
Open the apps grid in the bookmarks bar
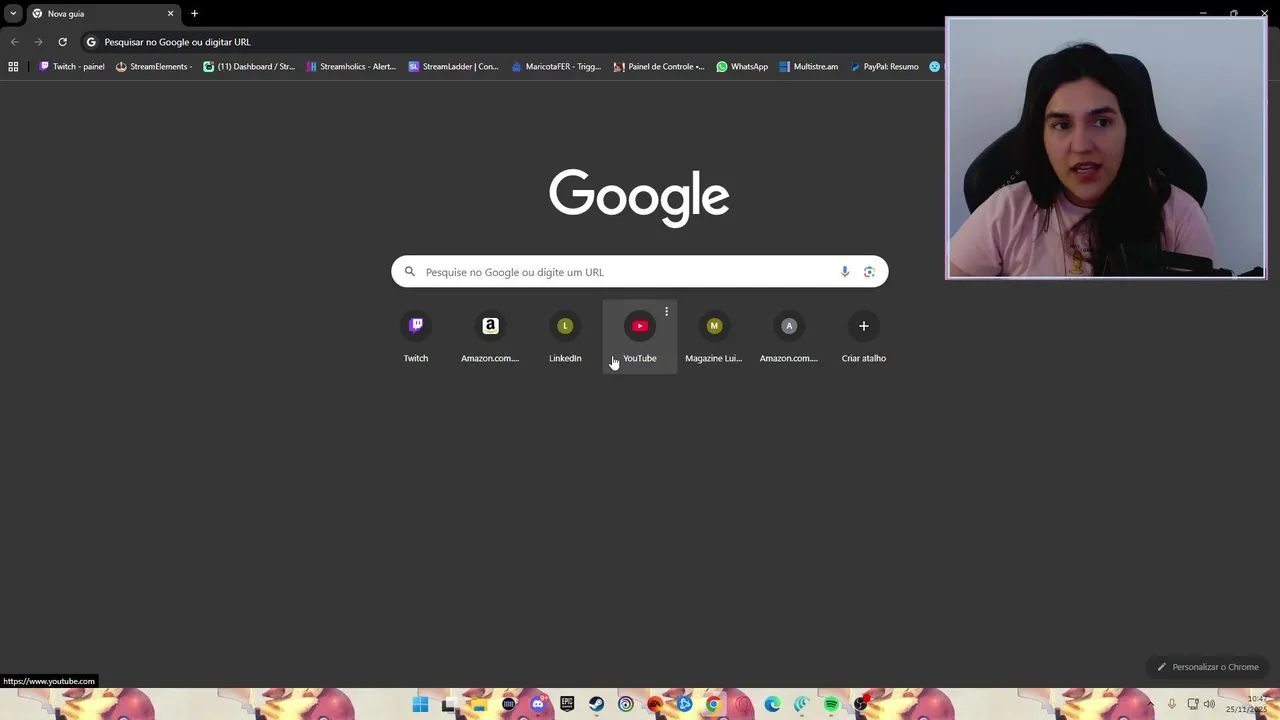tap(13, 67)
